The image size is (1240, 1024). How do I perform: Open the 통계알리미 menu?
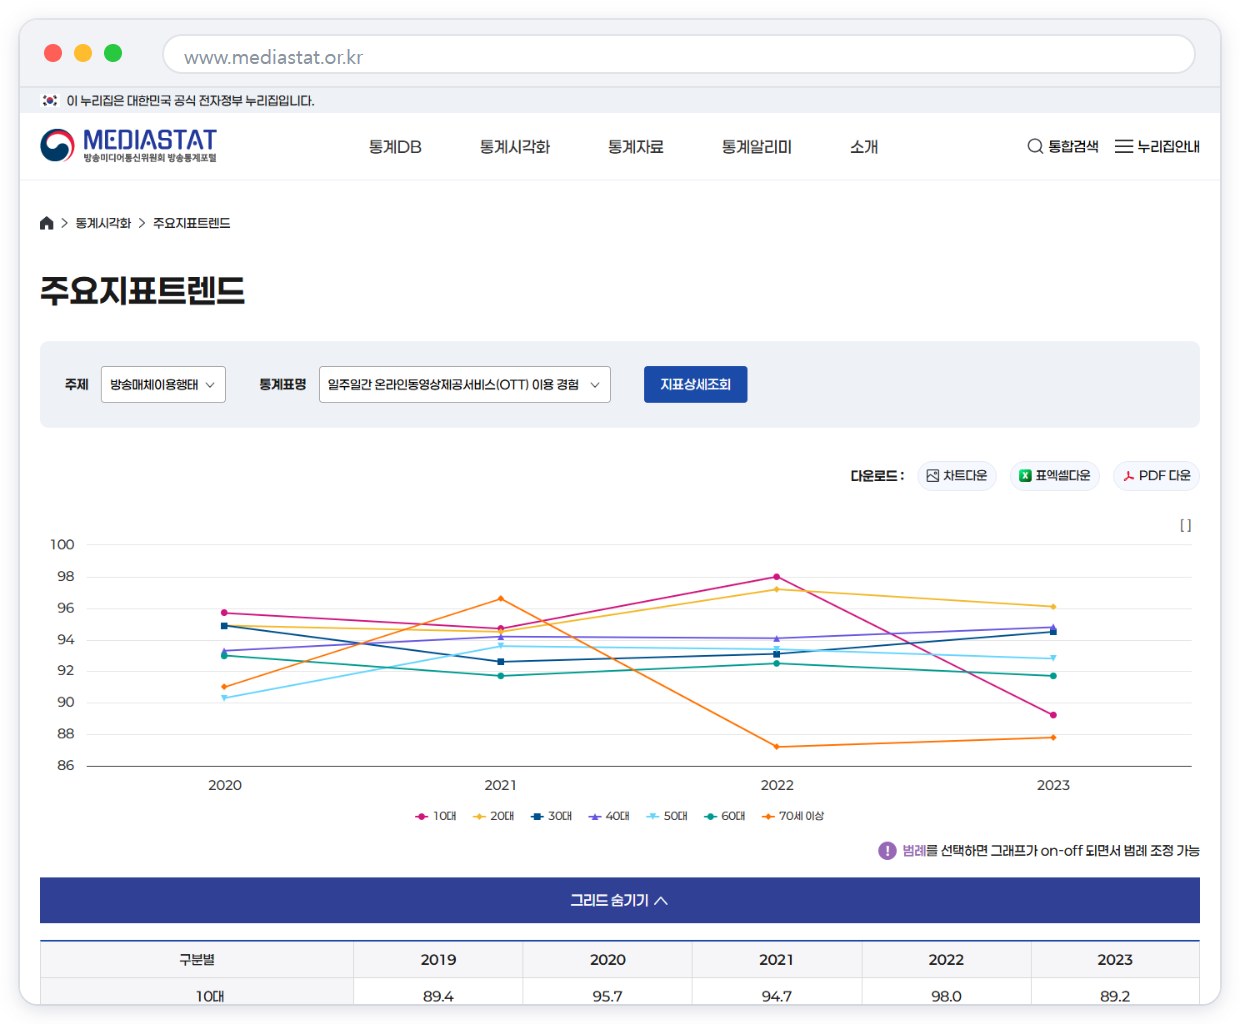[x=757, y=147]
